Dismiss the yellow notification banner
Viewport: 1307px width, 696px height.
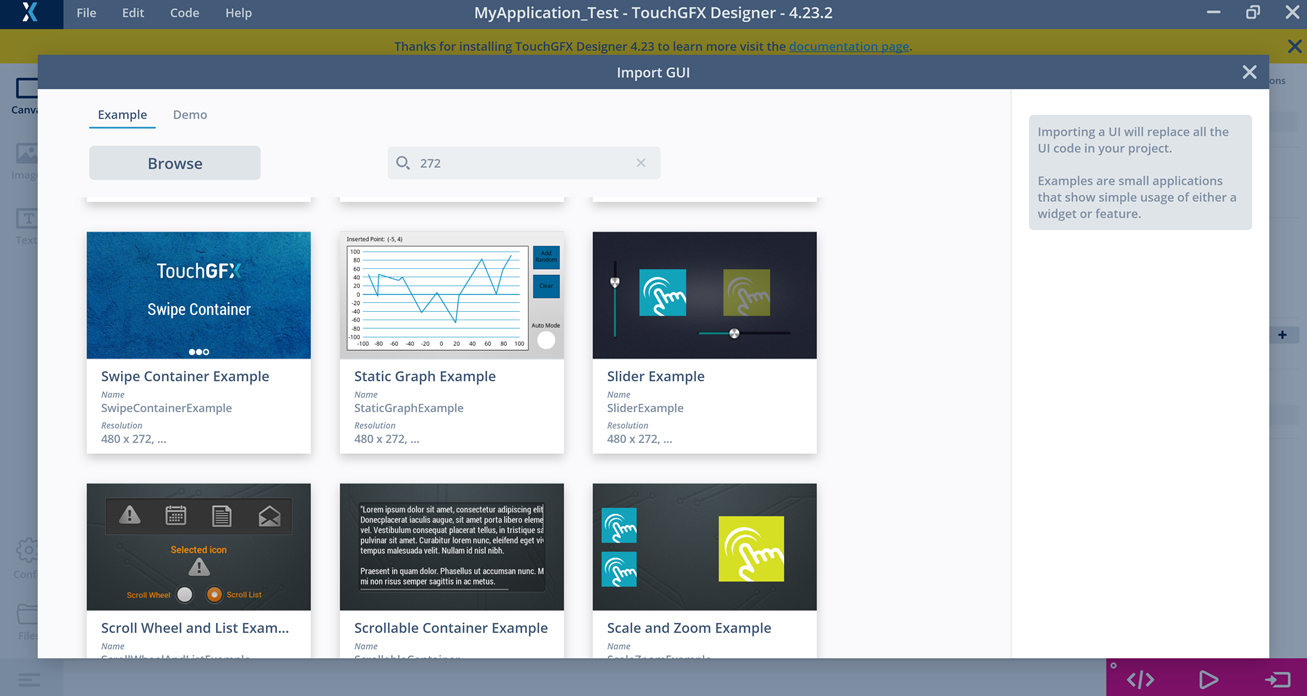[x=1294, y=46]
